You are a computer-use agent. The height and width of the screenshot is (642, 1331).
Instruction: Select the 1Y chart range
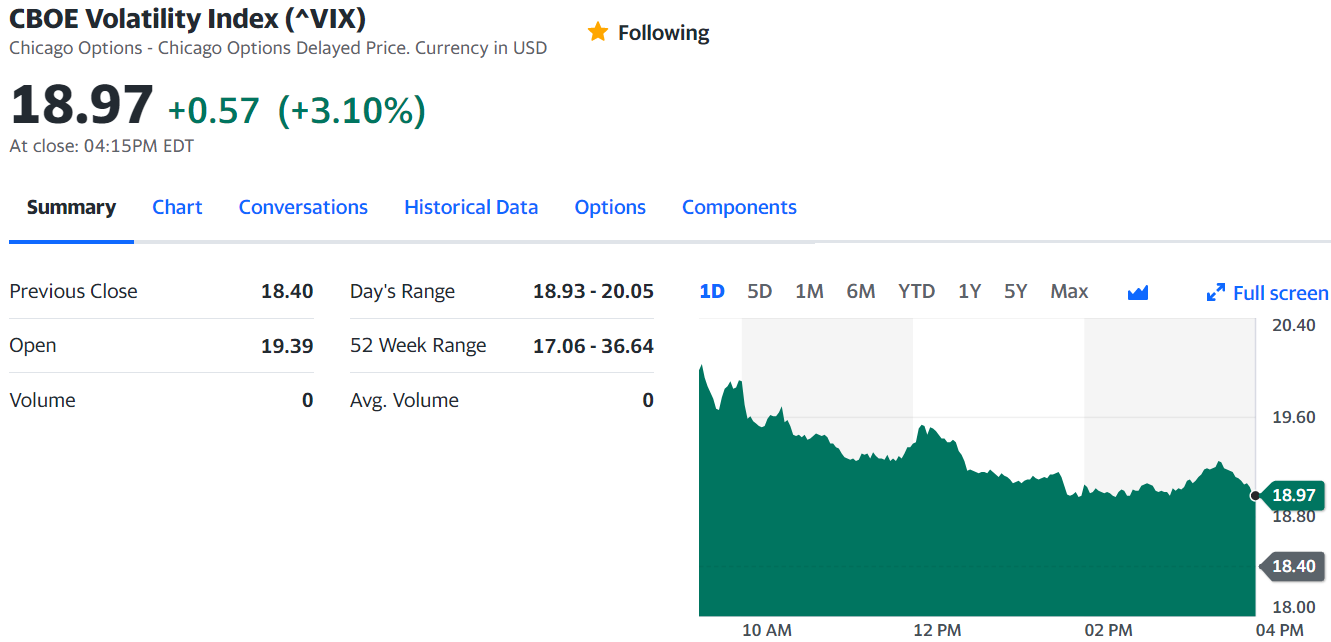click(969, 291)
